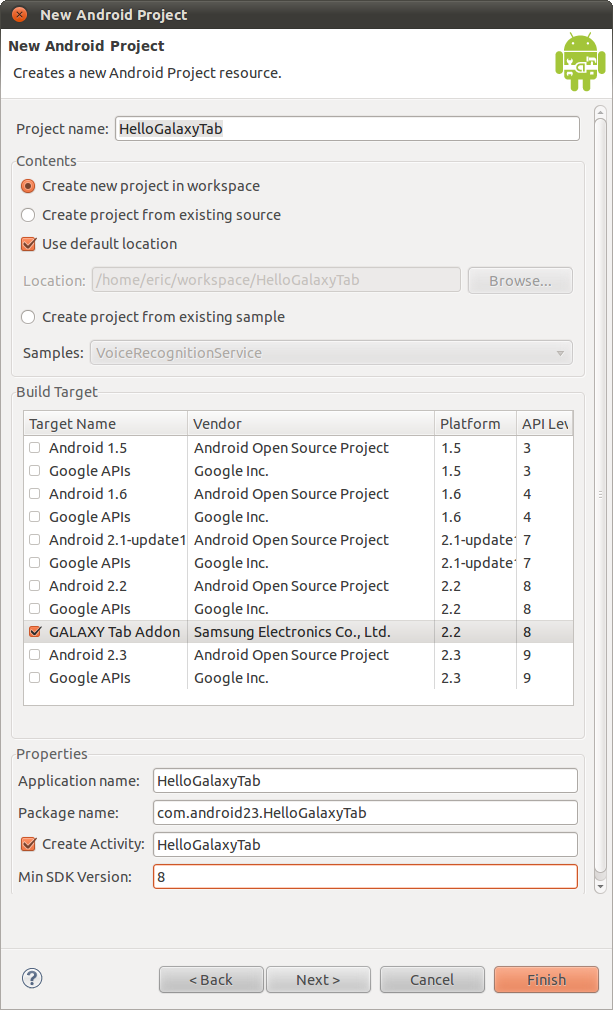Select Create new project in workspace
The width and height of the screenshot is (613, 1010).
[x=28, y=186]
